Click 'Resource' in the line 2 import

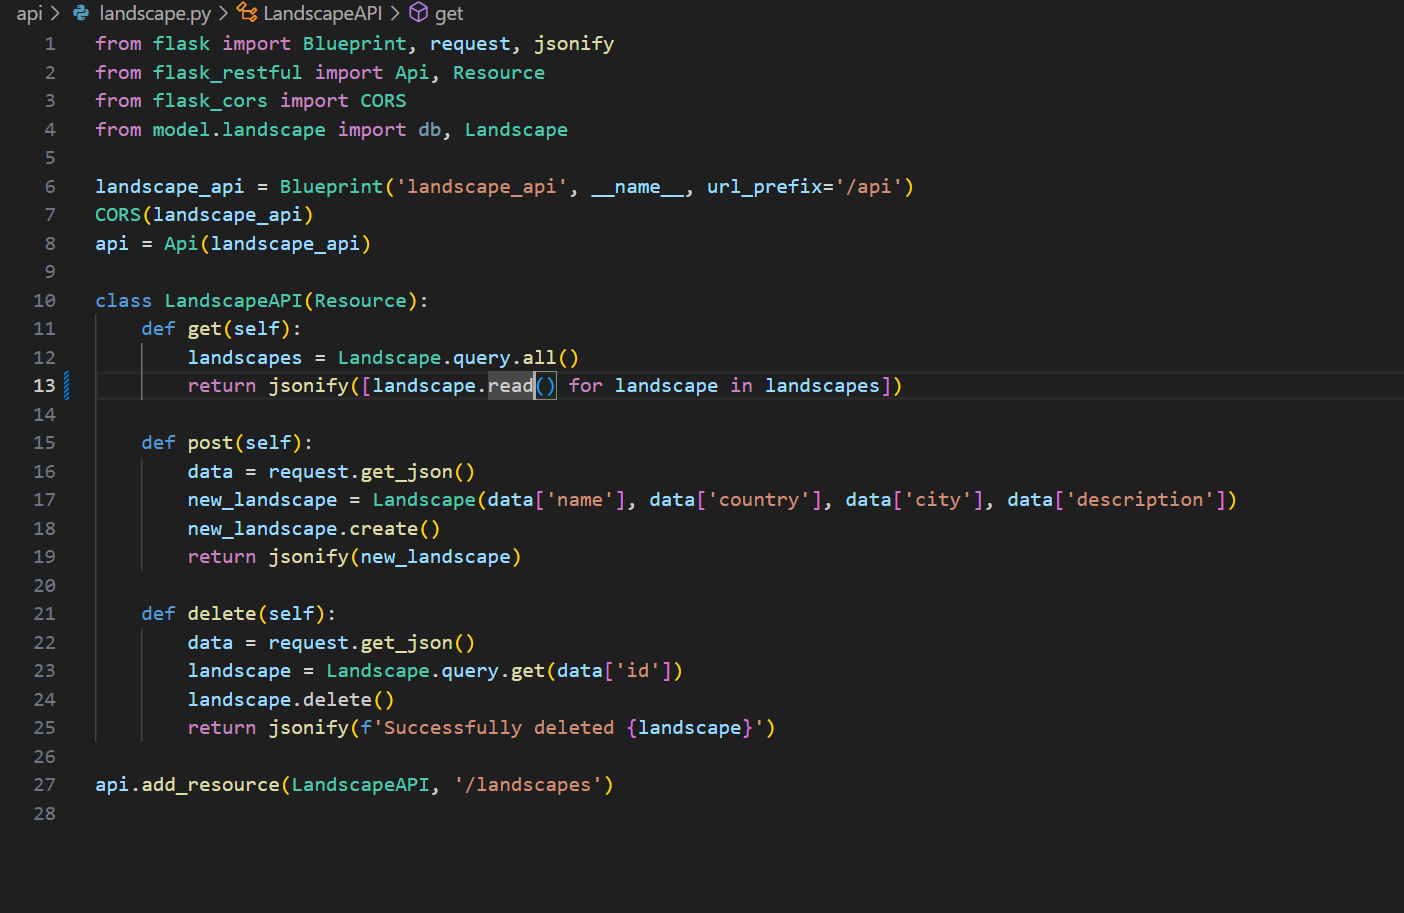click(x=499, y=73)
